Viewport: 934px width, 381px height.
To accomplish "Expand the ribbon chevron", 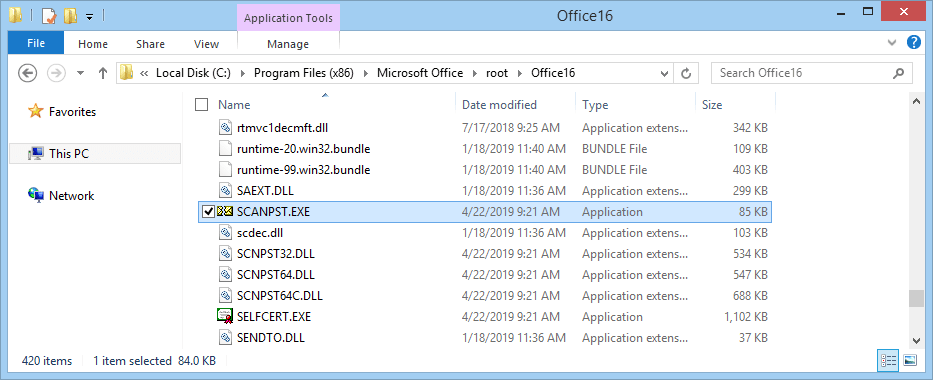I will (892, 43).
